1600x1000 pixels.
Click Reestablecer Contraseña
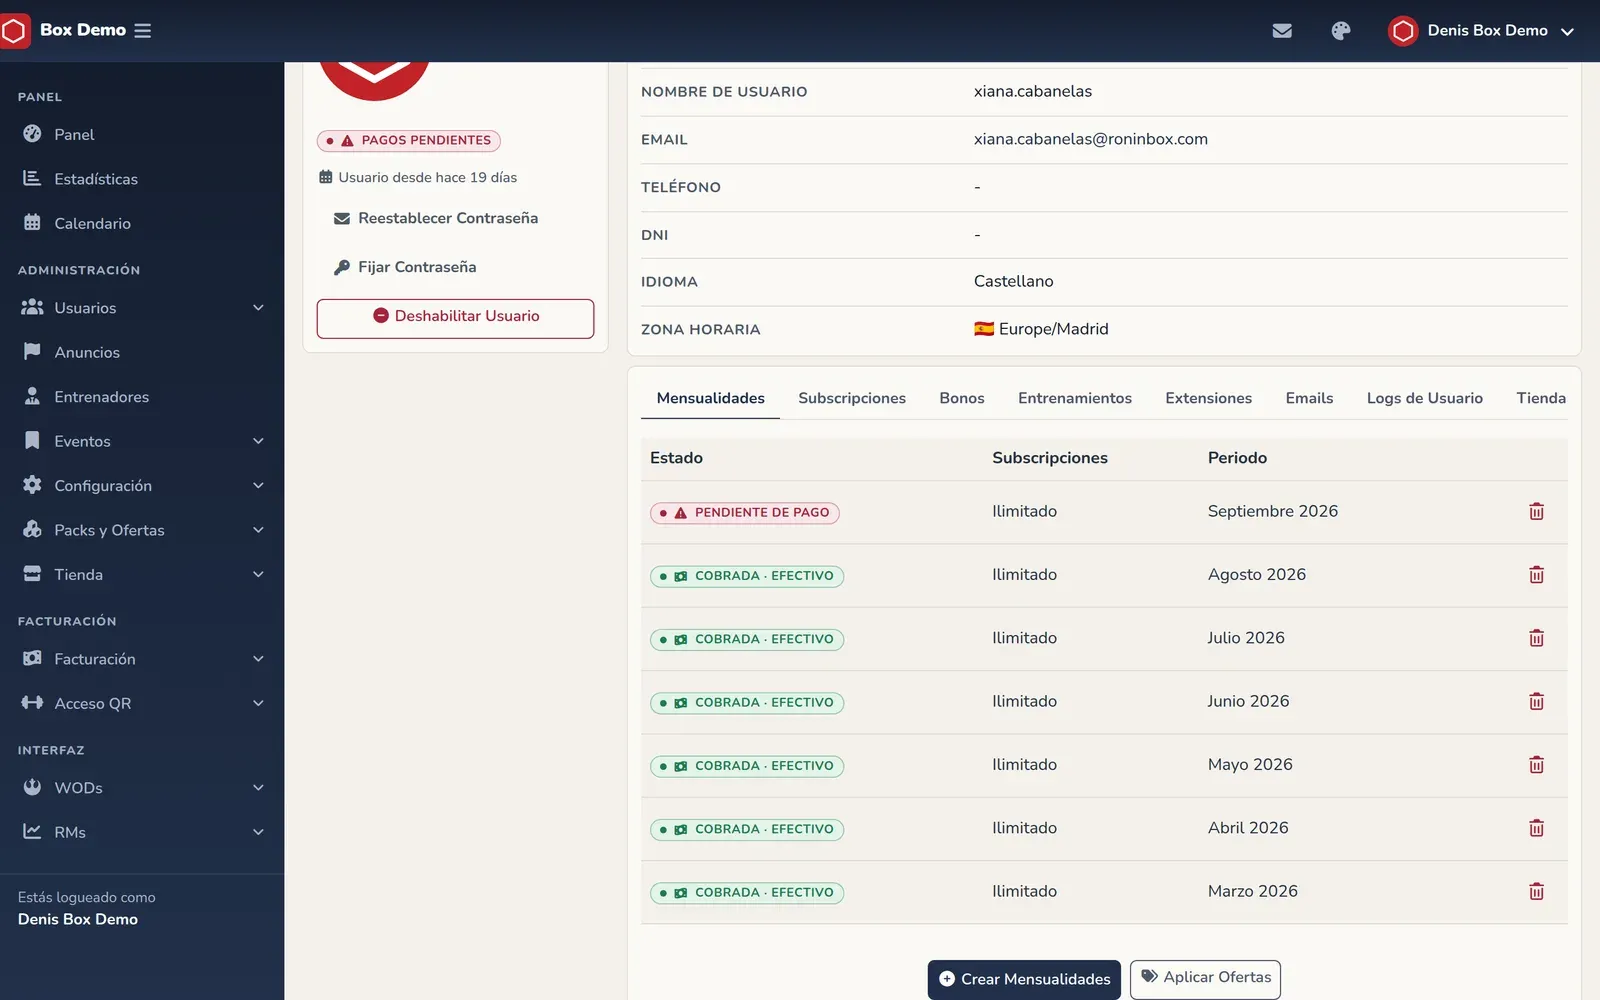[436, 218]
